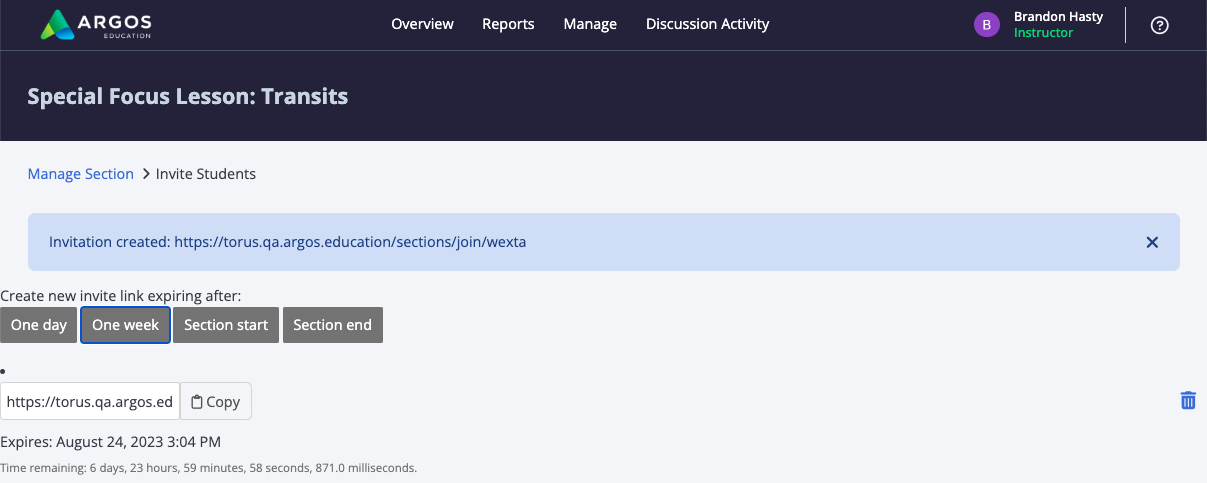Click the purple B user avatar

tap(987, 25)
